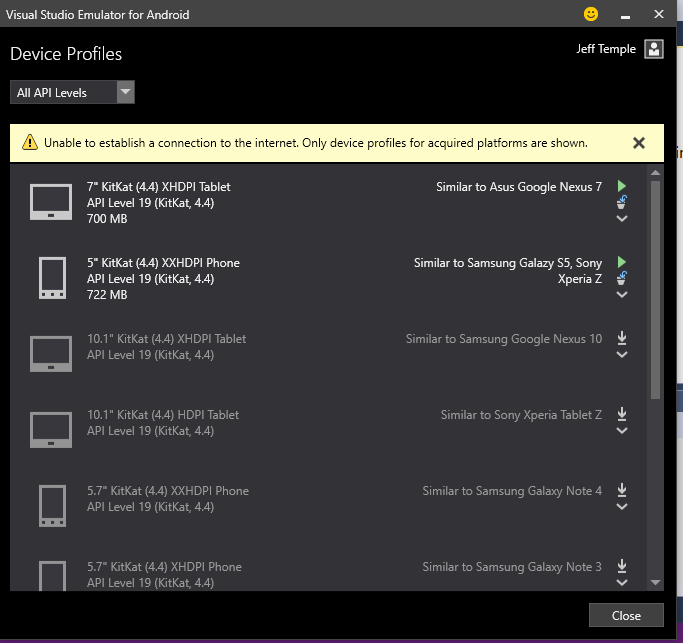683x643 pixels.
Task: Select the 5.7" XXHDPI Phone device icon
Action: pyautogui.click(x=52, y=506)
